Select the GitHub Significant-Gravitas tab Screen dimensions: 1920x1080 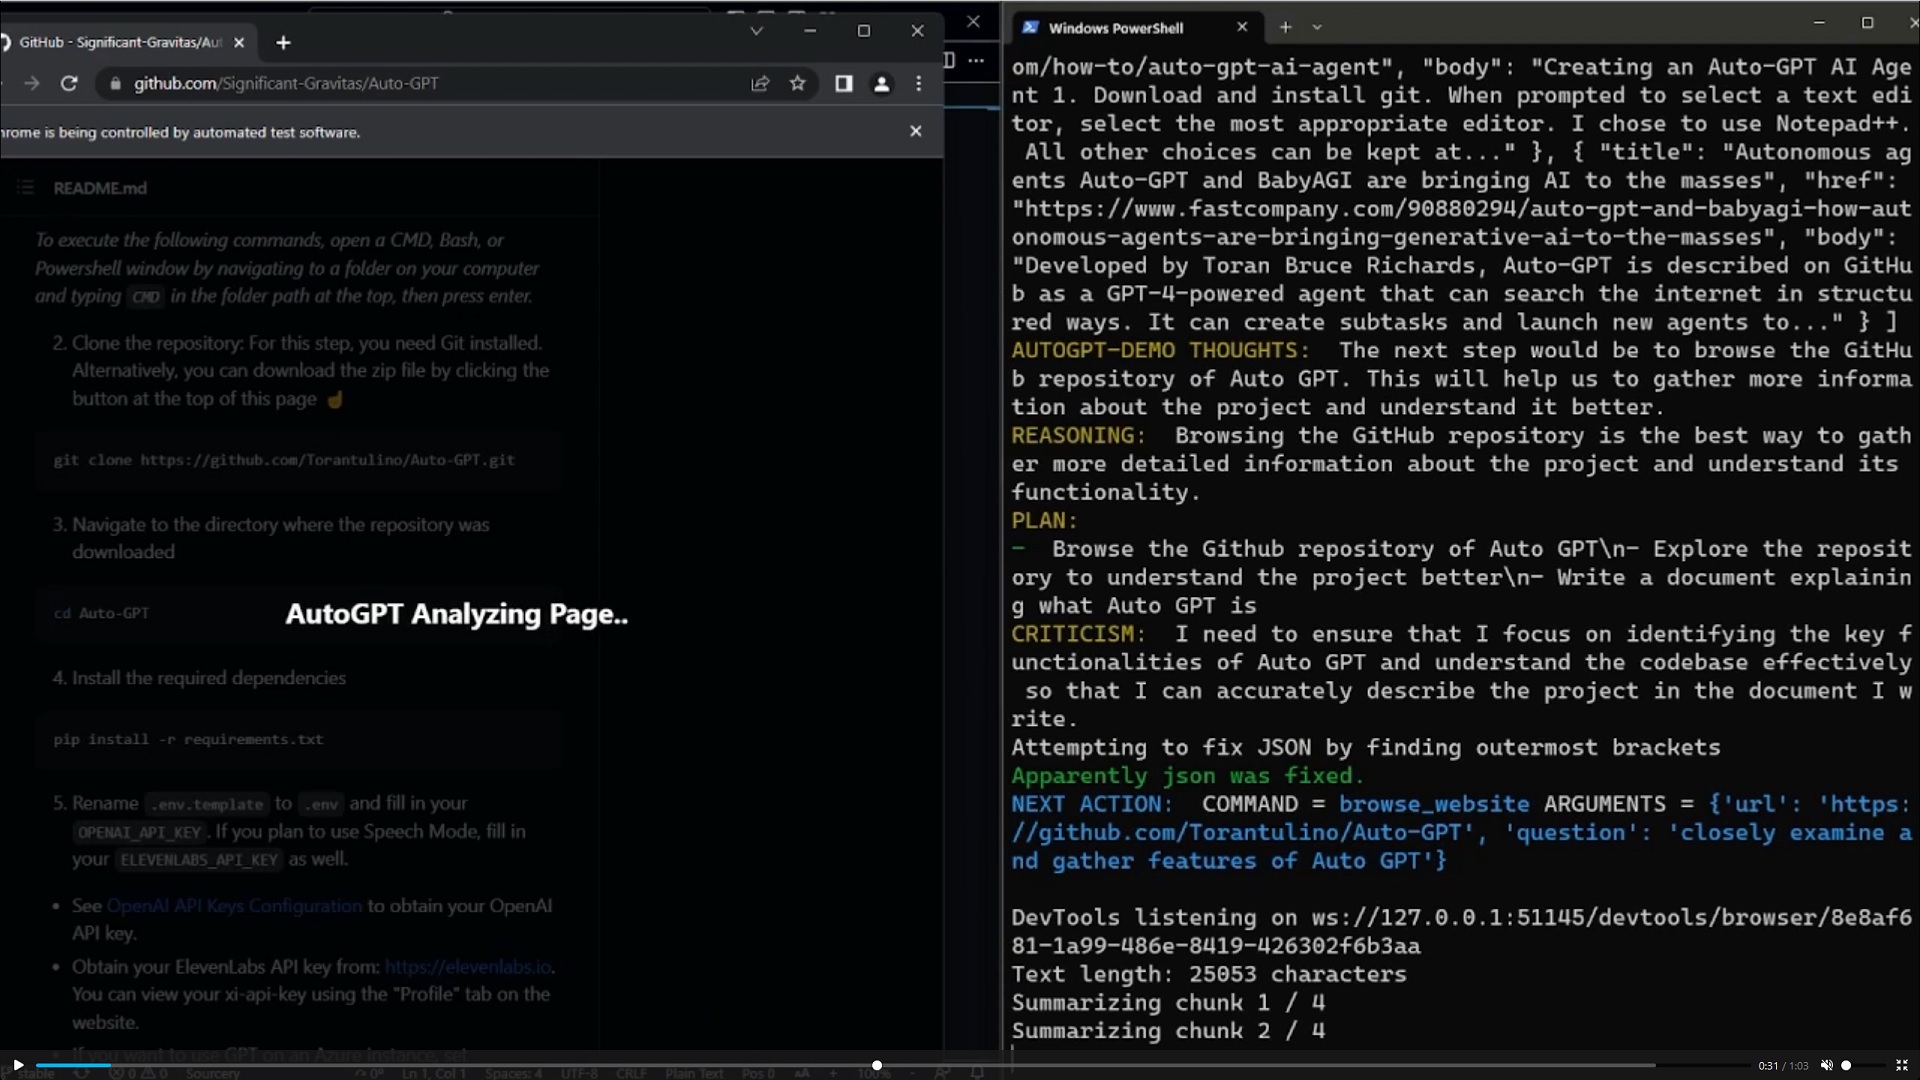pos(120,42)
